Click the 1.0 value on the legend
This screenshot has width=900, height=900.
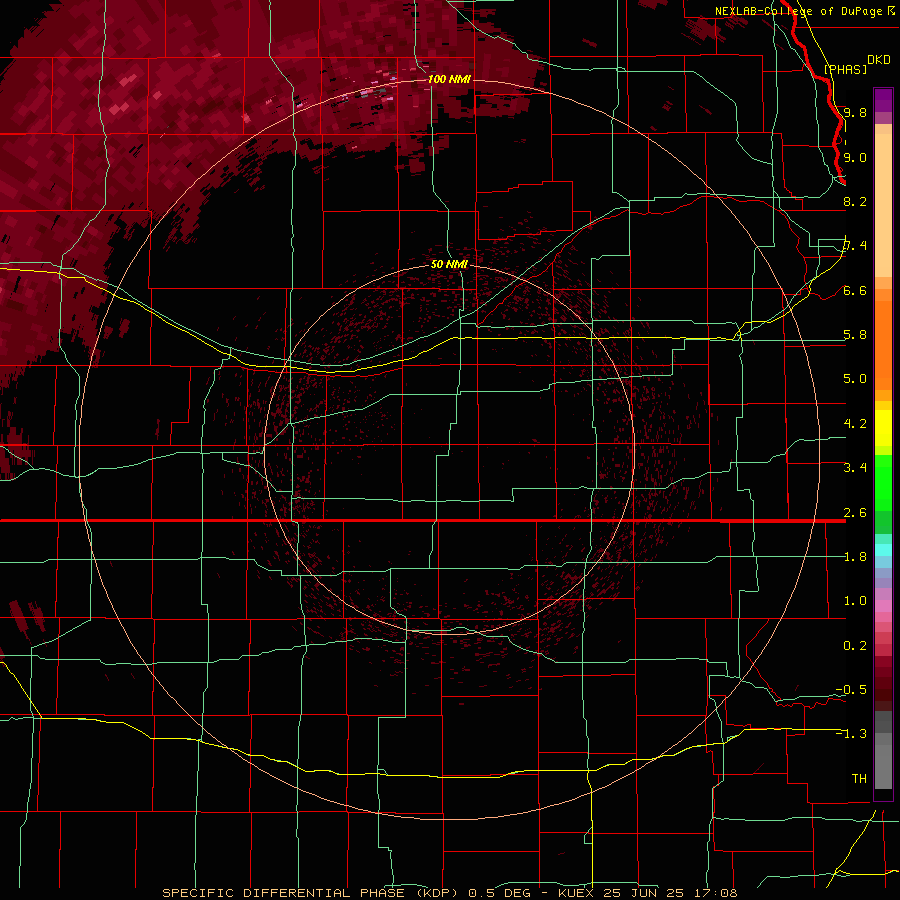coord(855,601)
